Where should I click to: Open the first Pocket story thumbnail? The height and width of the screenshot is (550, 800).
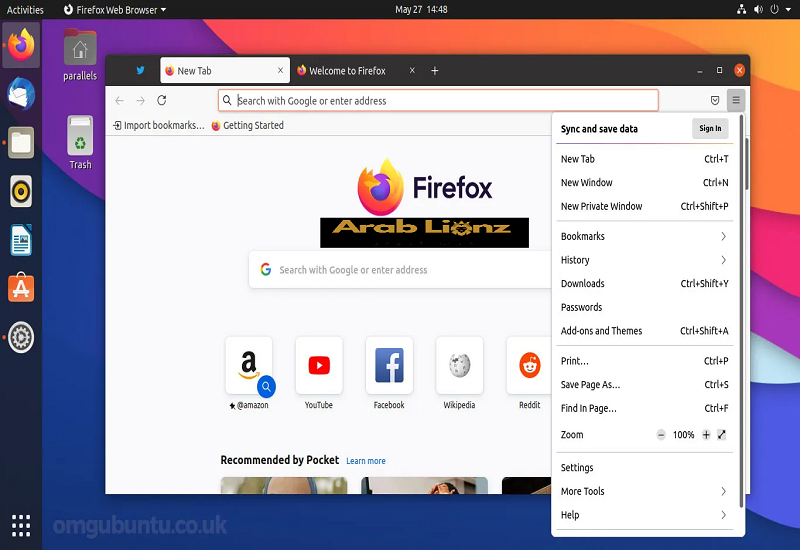(x=284, y=485)
